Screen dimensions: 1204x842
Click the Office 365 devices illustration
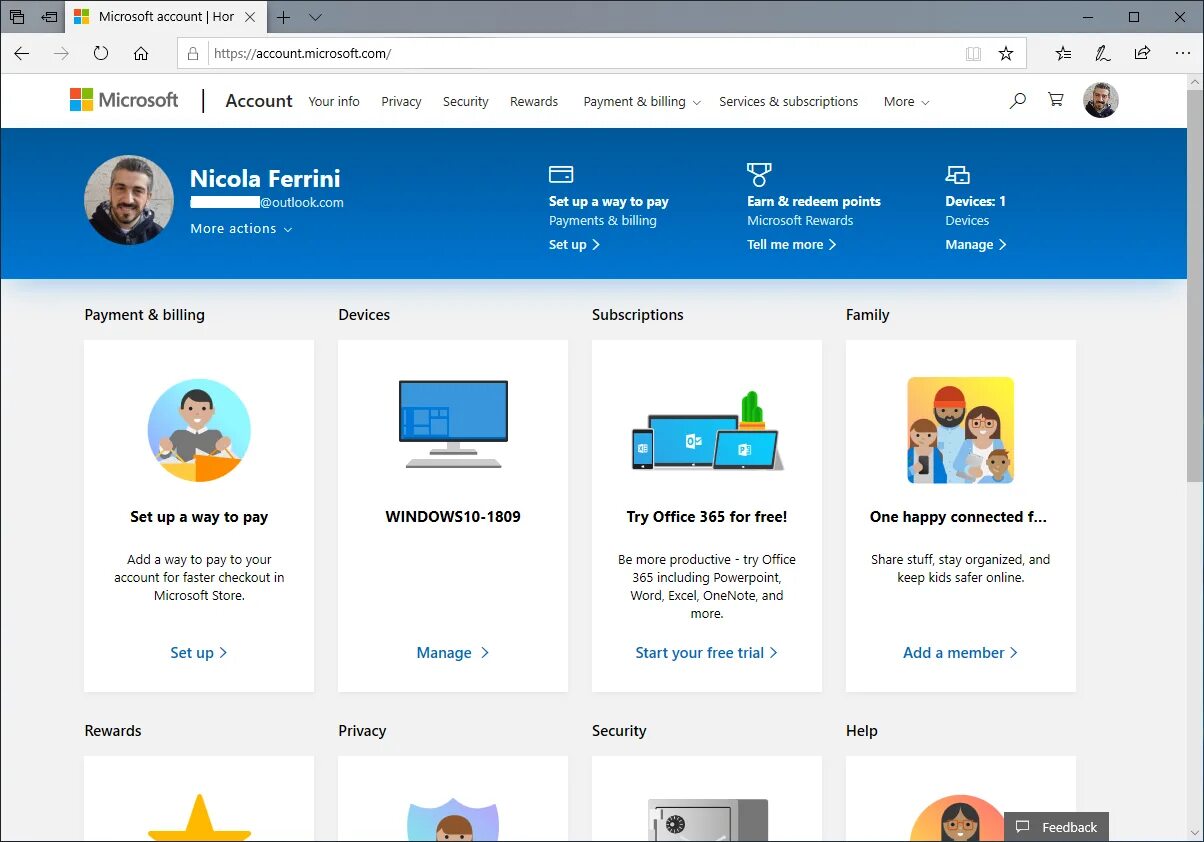[707, 431]
